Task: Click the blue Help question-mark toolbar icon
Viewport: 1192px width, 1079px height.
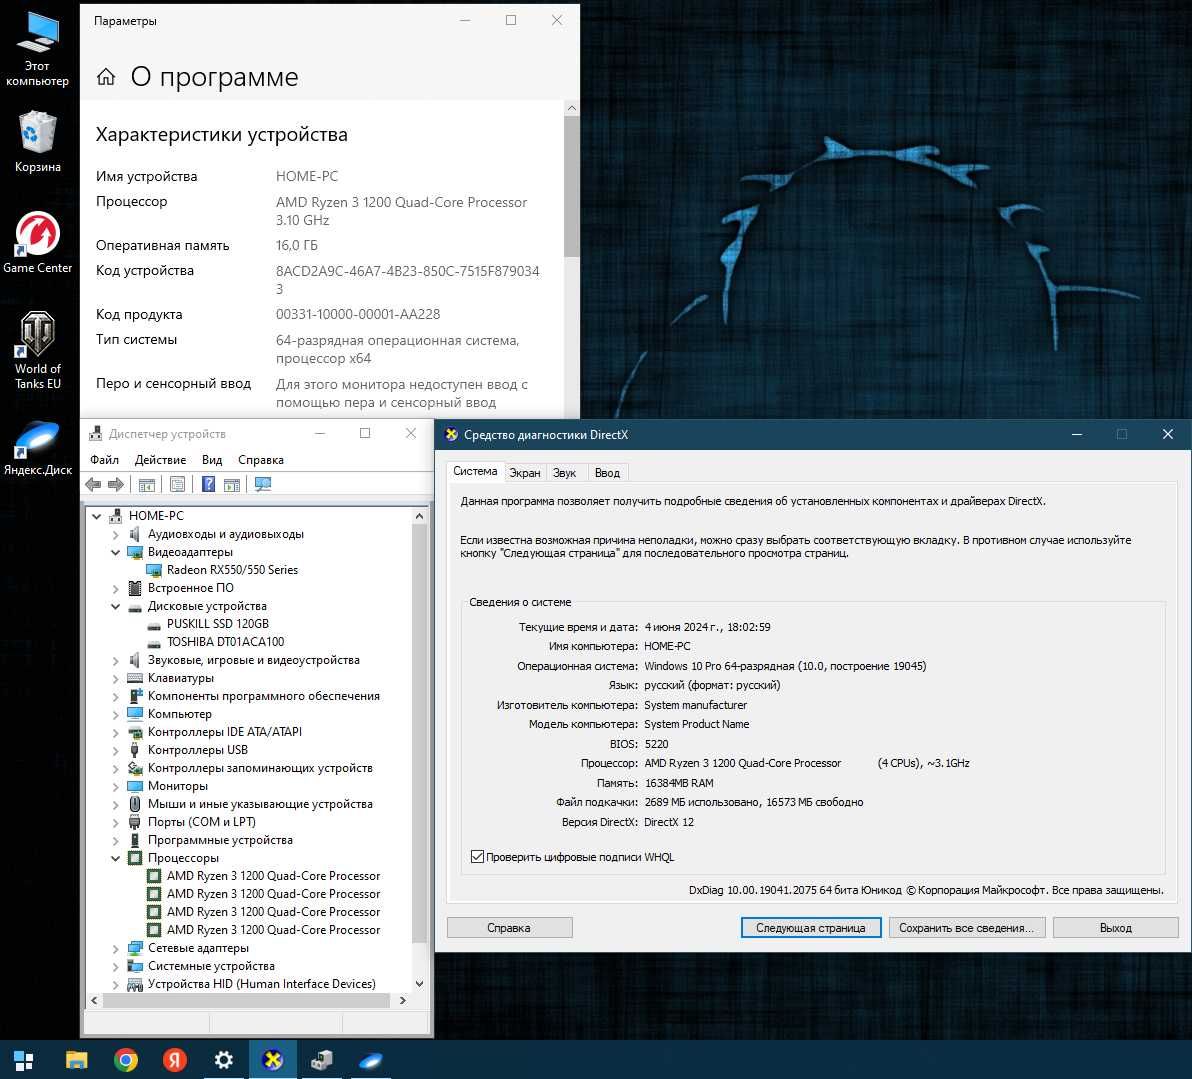Action: point(208,484)
